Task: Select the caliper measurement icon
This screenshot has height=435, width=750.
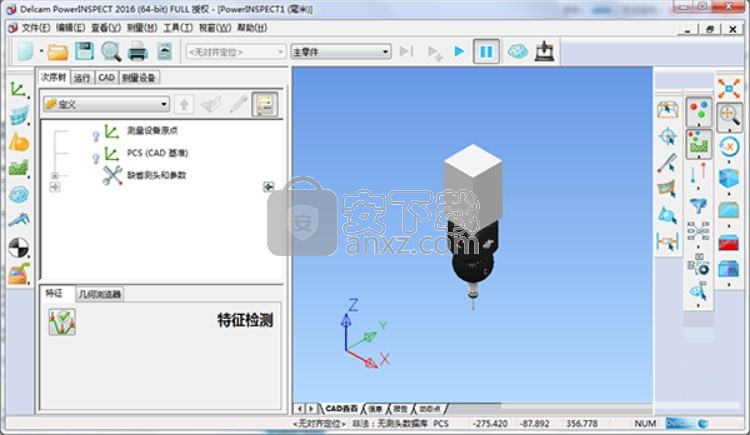Action: [x=19, y=220]
